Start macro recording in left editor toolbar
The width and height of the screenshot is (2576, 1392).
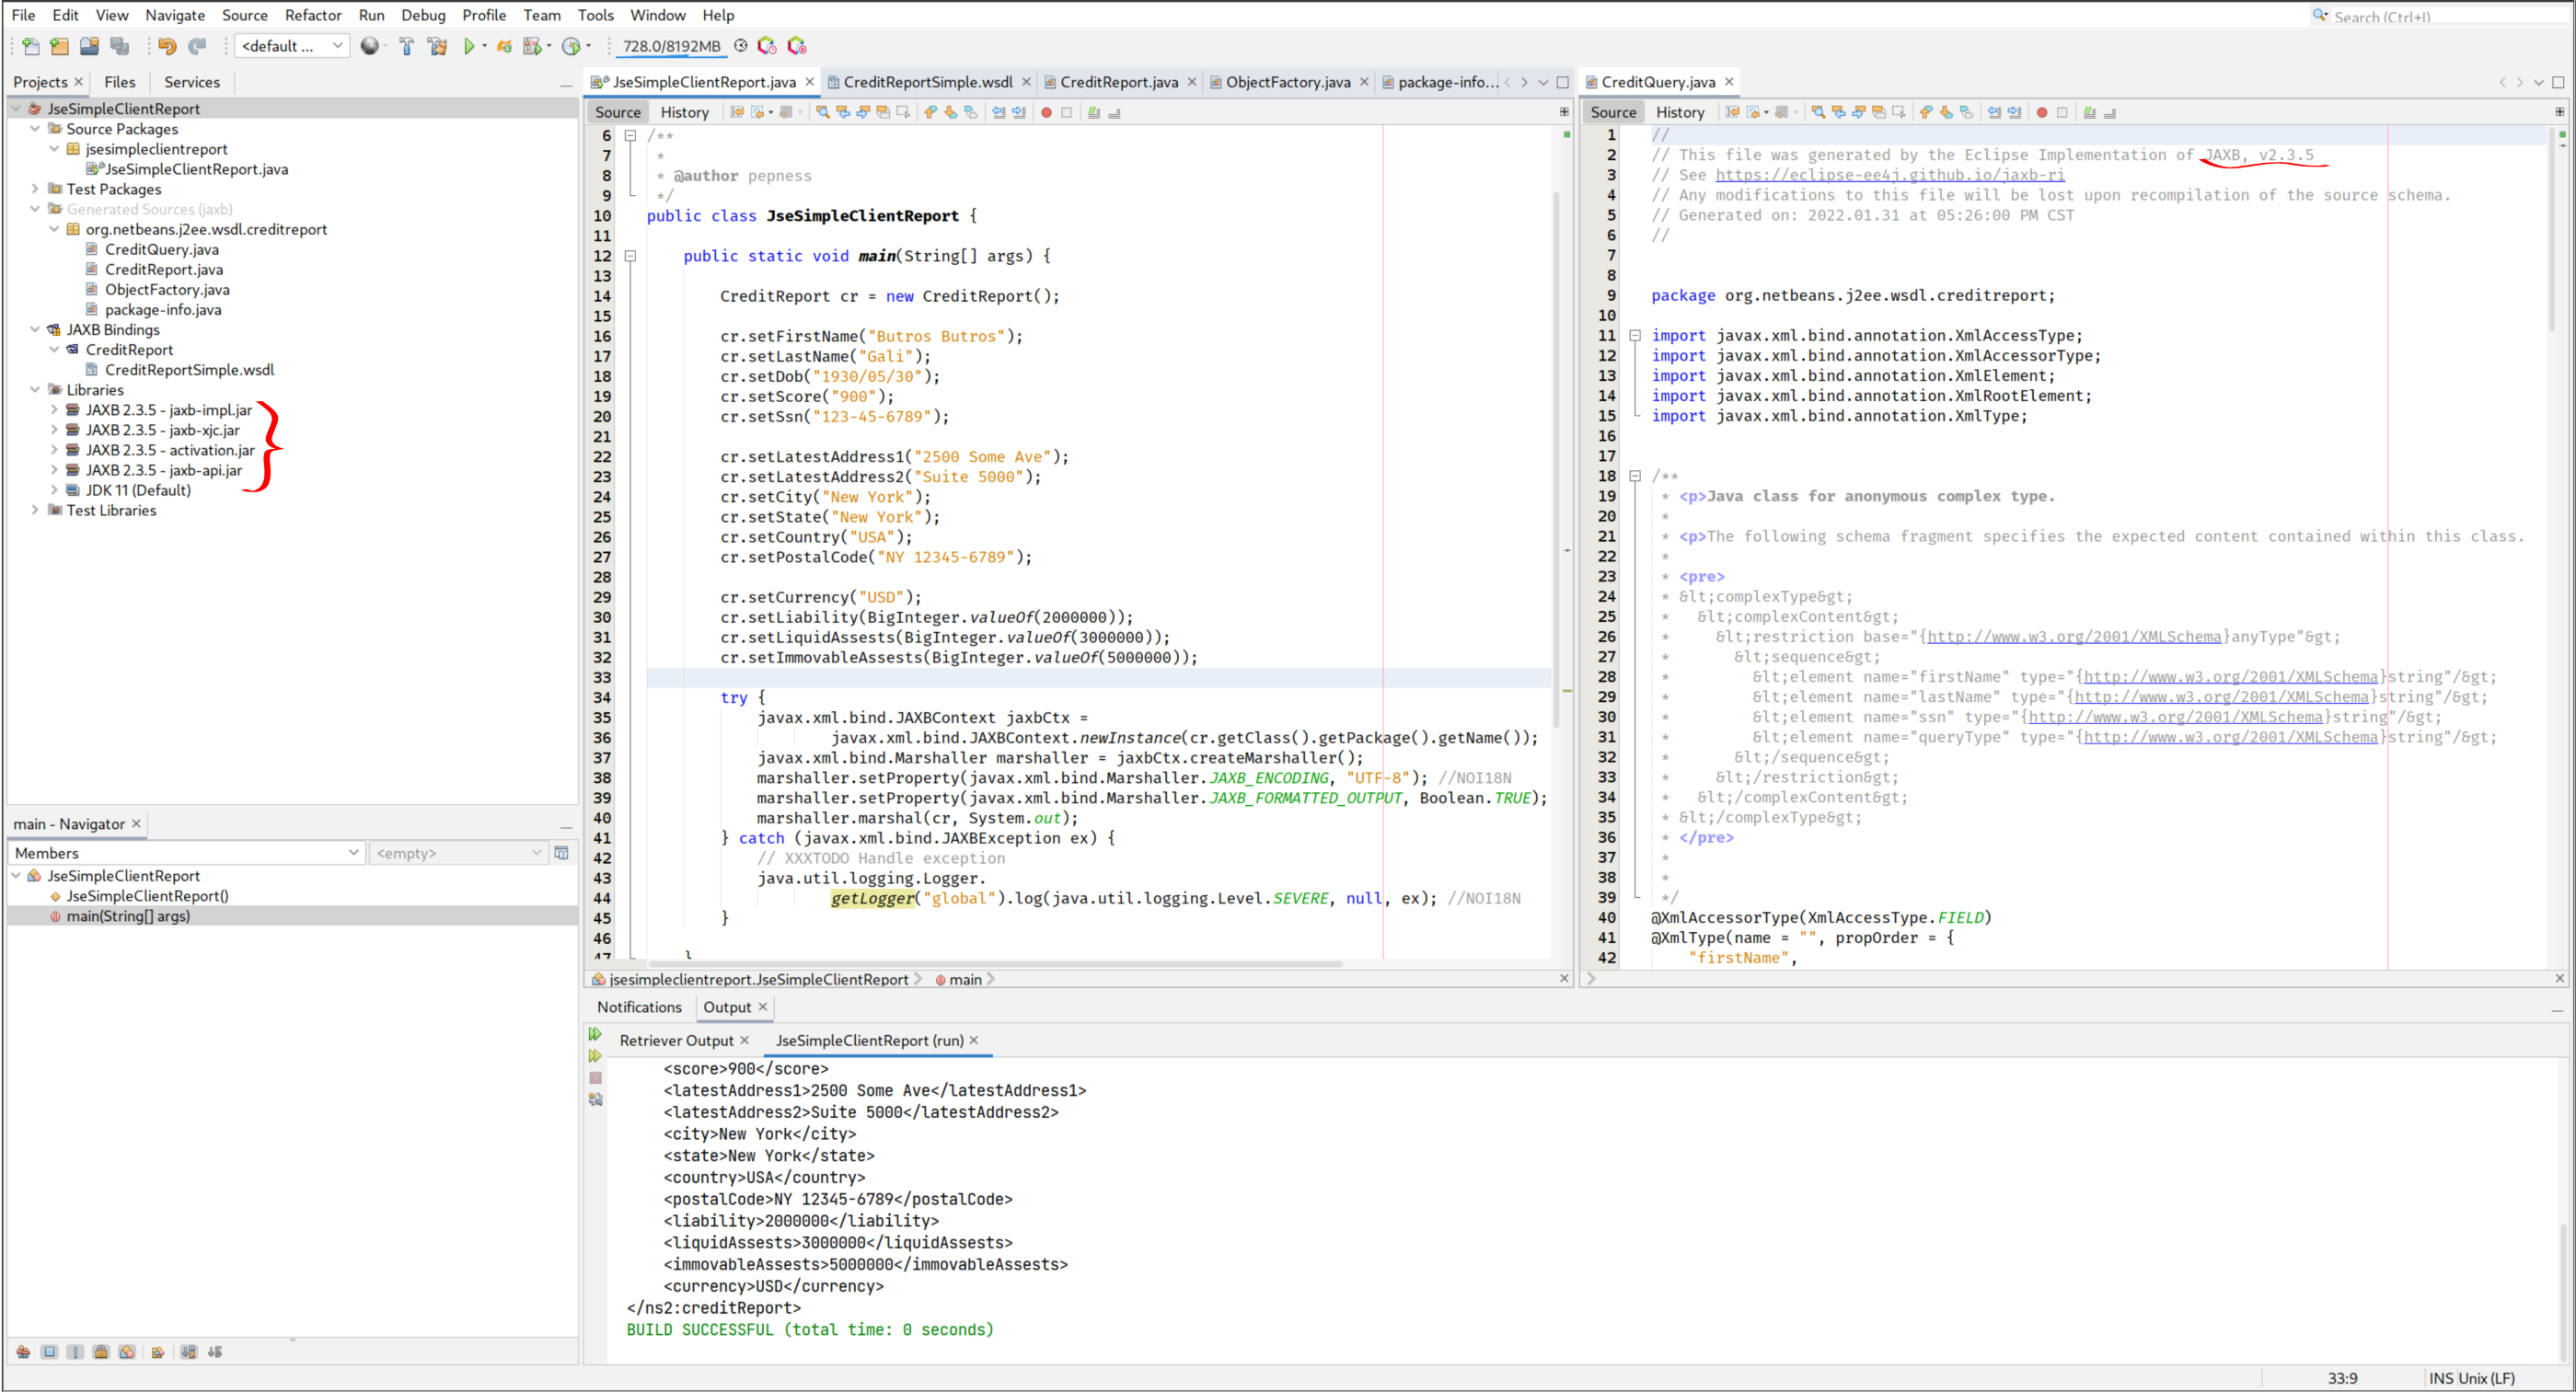1046,113
